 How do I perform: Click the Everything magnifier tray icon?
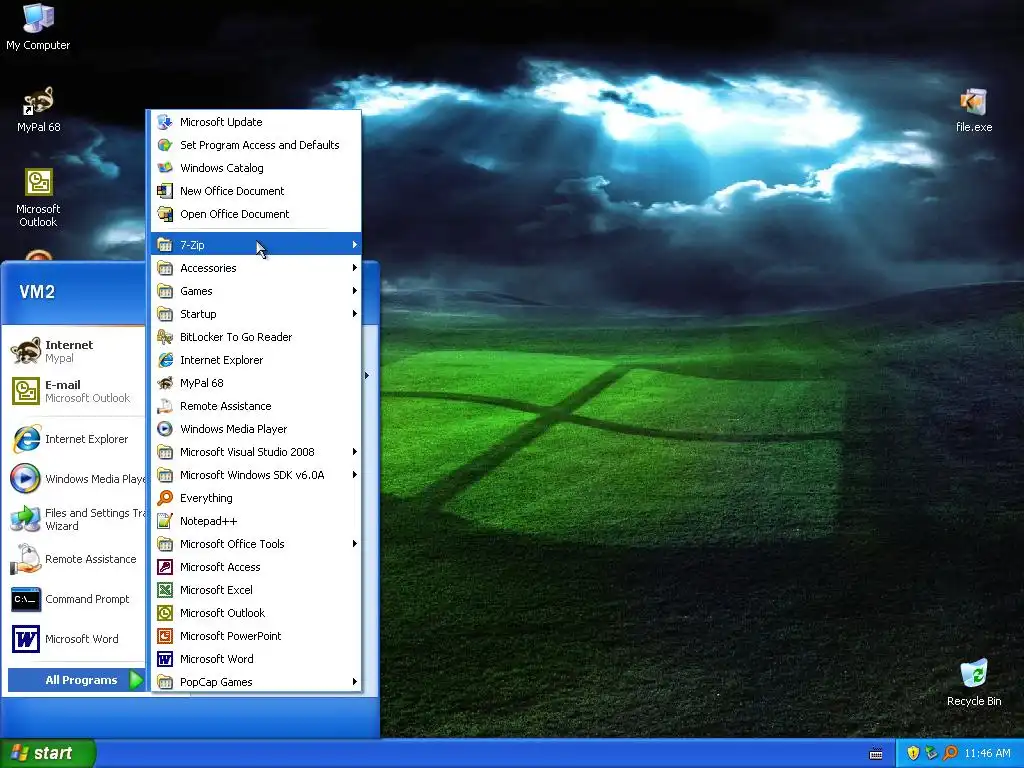[951, 753]
